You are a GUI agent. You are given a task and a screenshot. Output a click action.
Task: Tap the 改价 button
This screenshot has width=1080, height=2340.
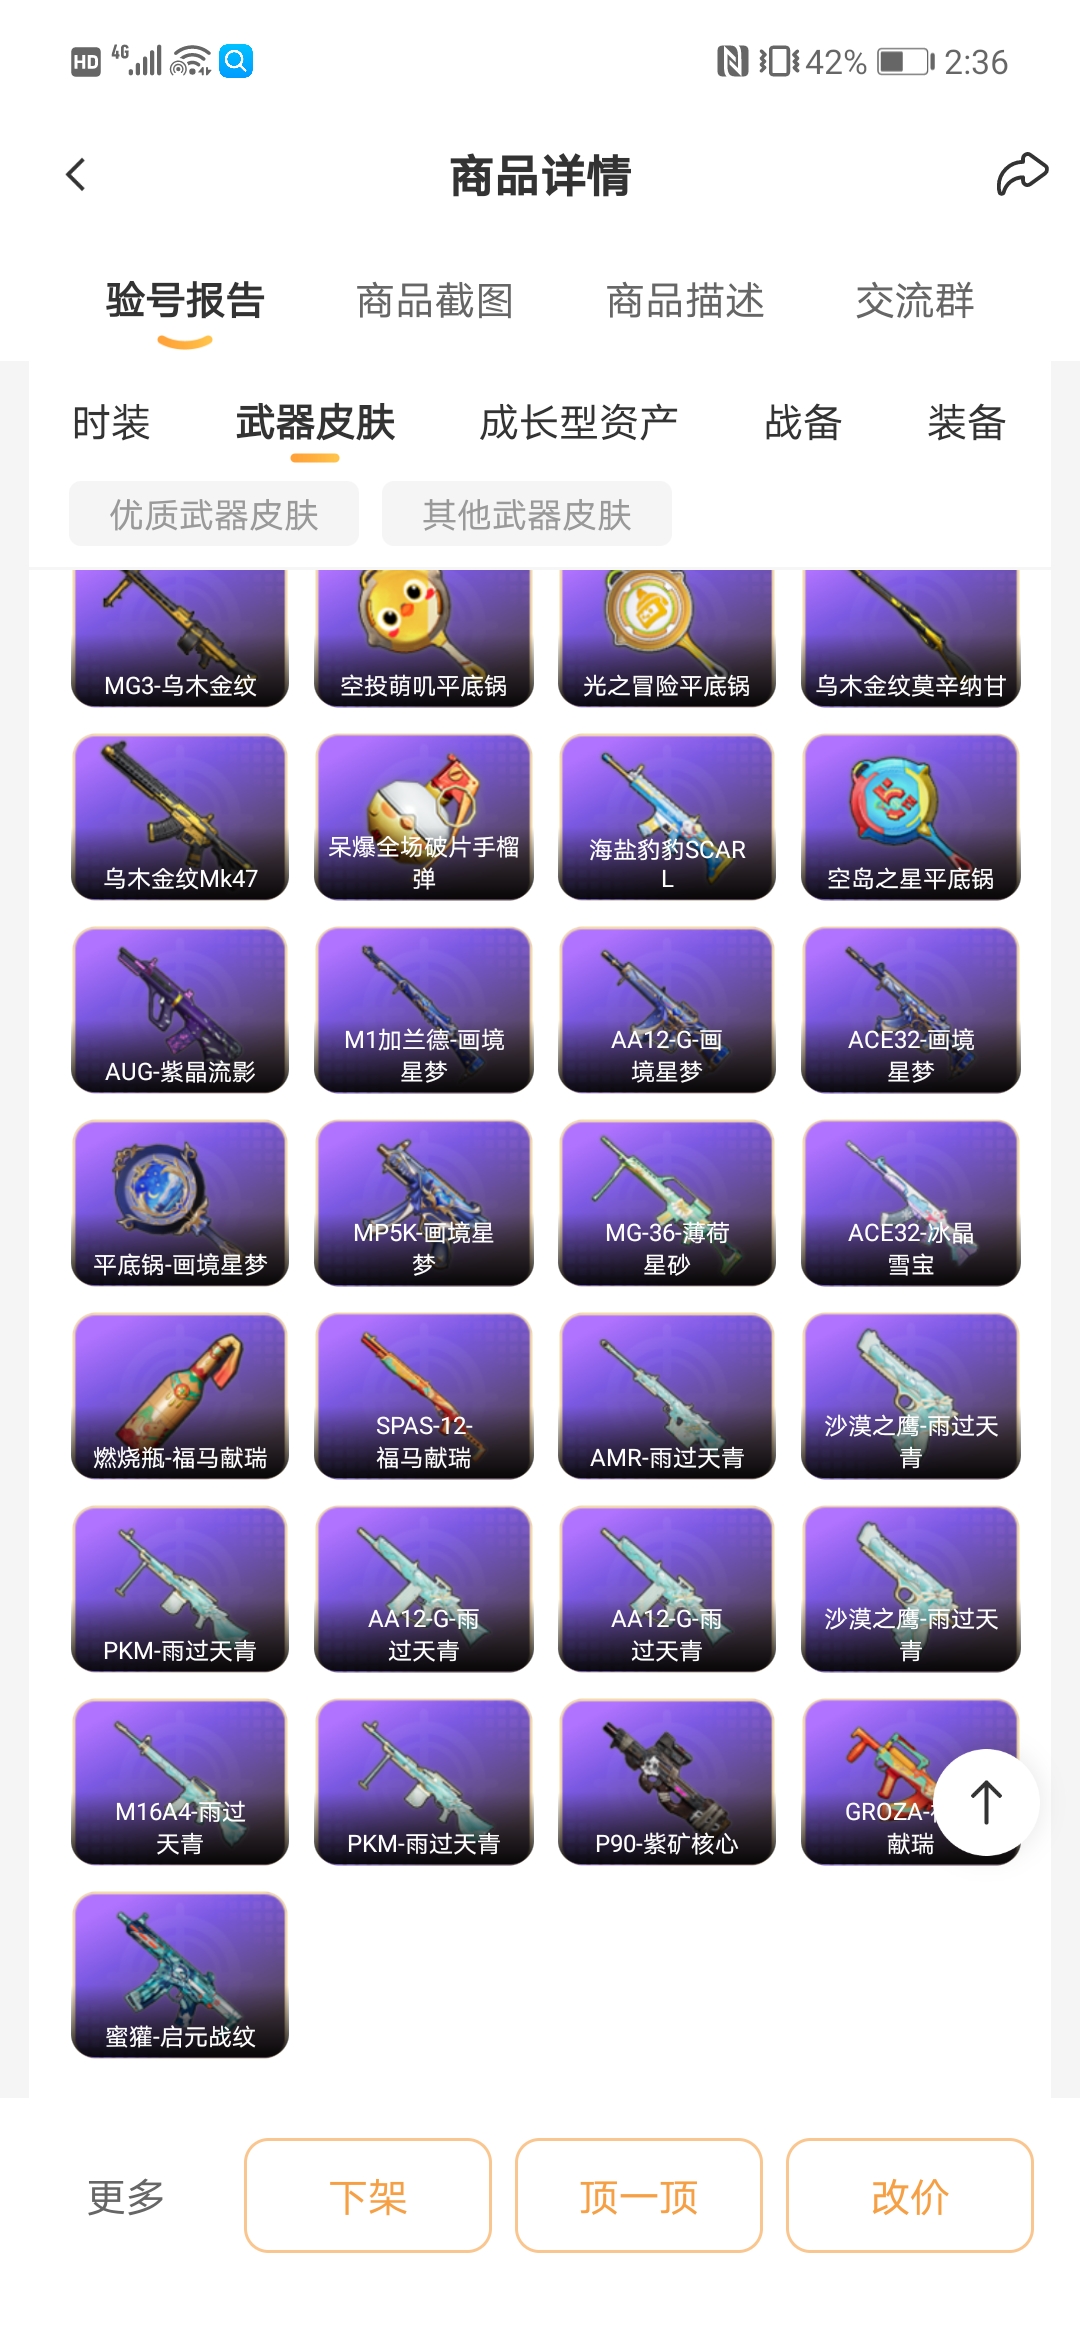click(910, 2196)
